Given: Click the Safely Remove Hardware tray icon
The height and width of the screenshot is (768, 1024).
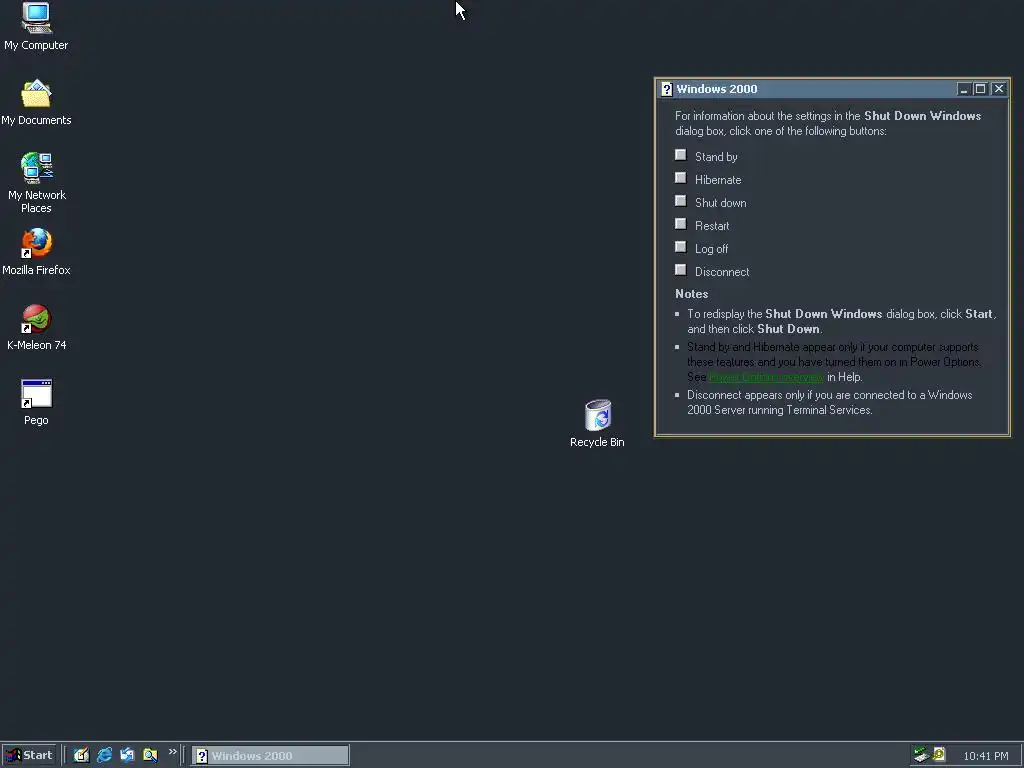Looking at the screenshot, I should coord(921,755).
